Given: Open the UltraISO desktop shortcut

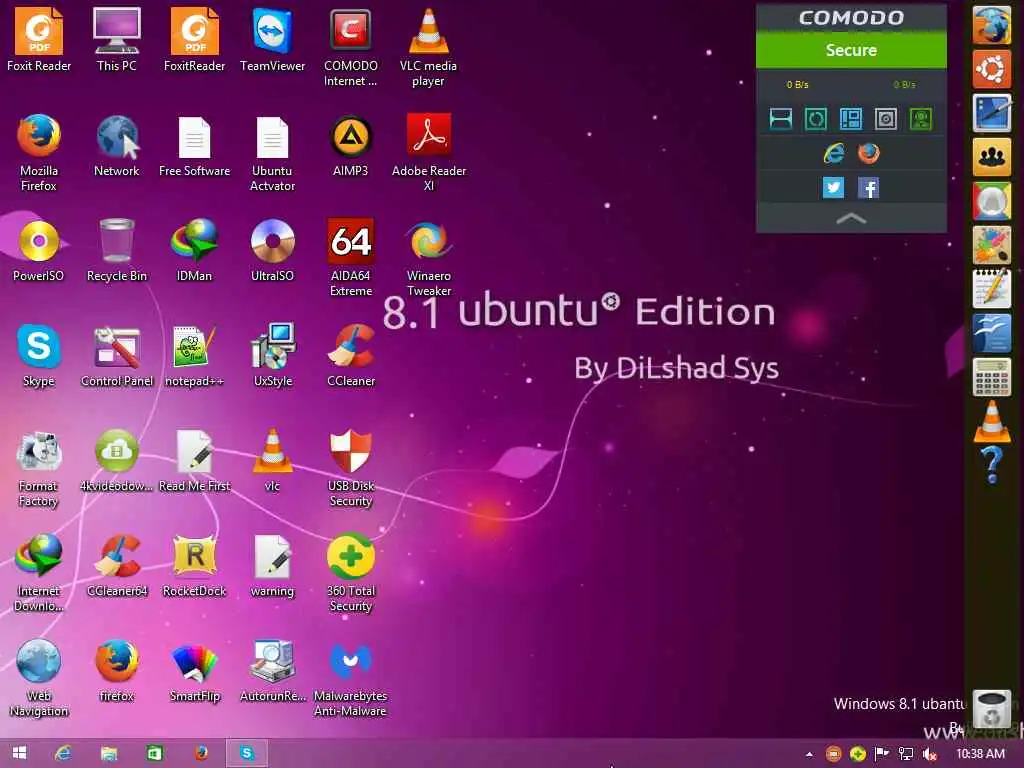Looking at the screenshot, I should click(272, 250).
